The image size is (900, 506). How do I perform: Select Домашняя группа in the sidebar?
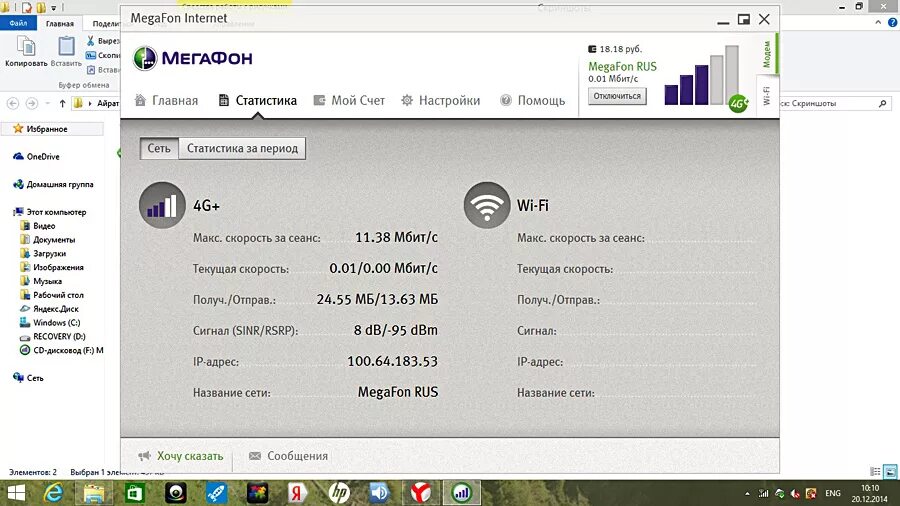coord(53,184)
